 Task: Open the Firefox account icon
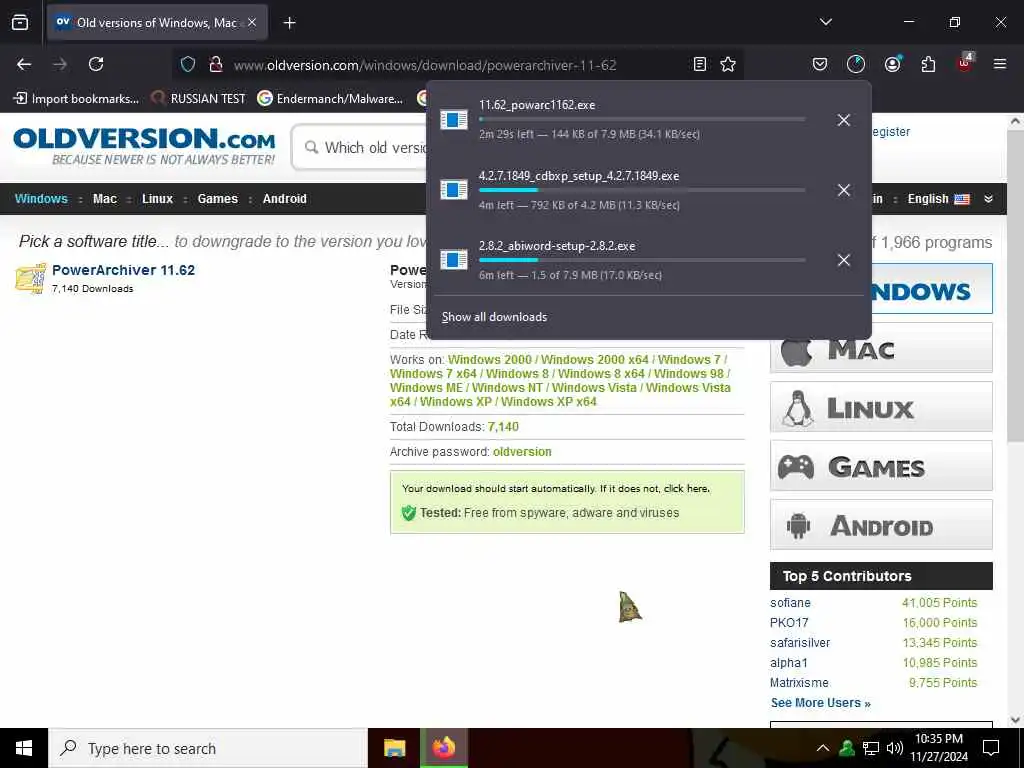[892, 64]
